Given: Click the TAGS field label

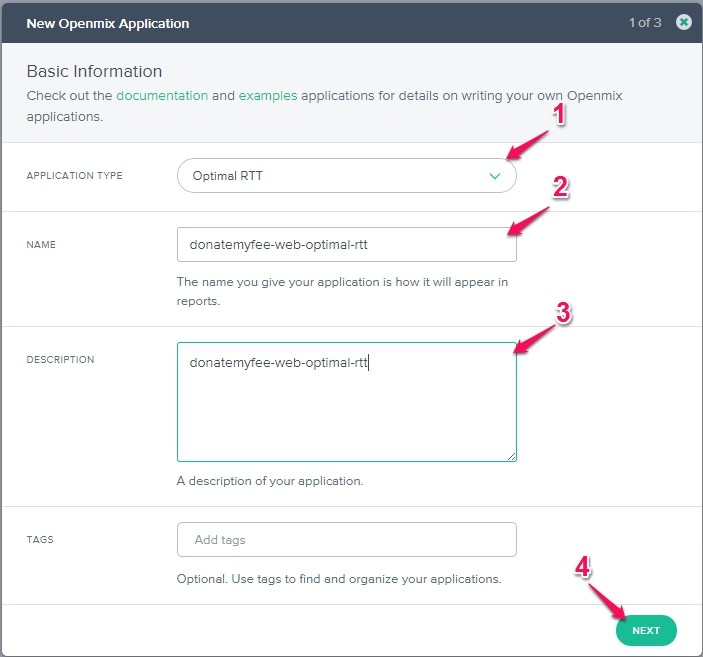Looking at the screenshot, I should click(40, 539).
